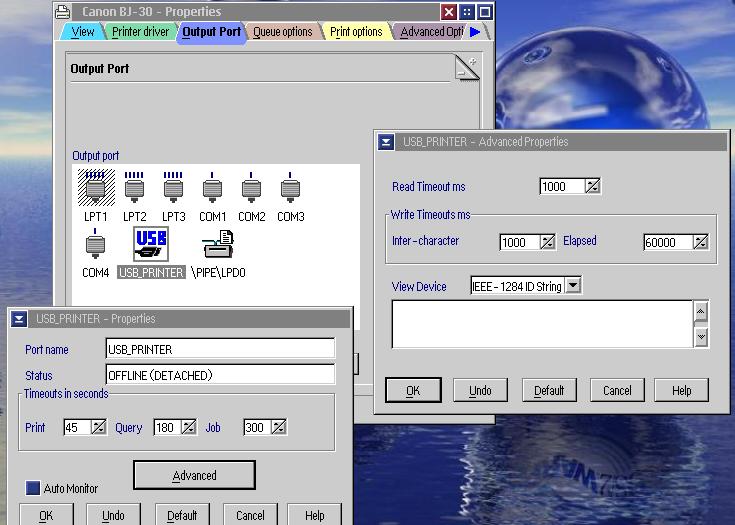Image resolution: width=735 pixels, height=525 pixels.
Task: Choose the COM4 port icon
Action: pyautogui.click(x=95, y=245)
